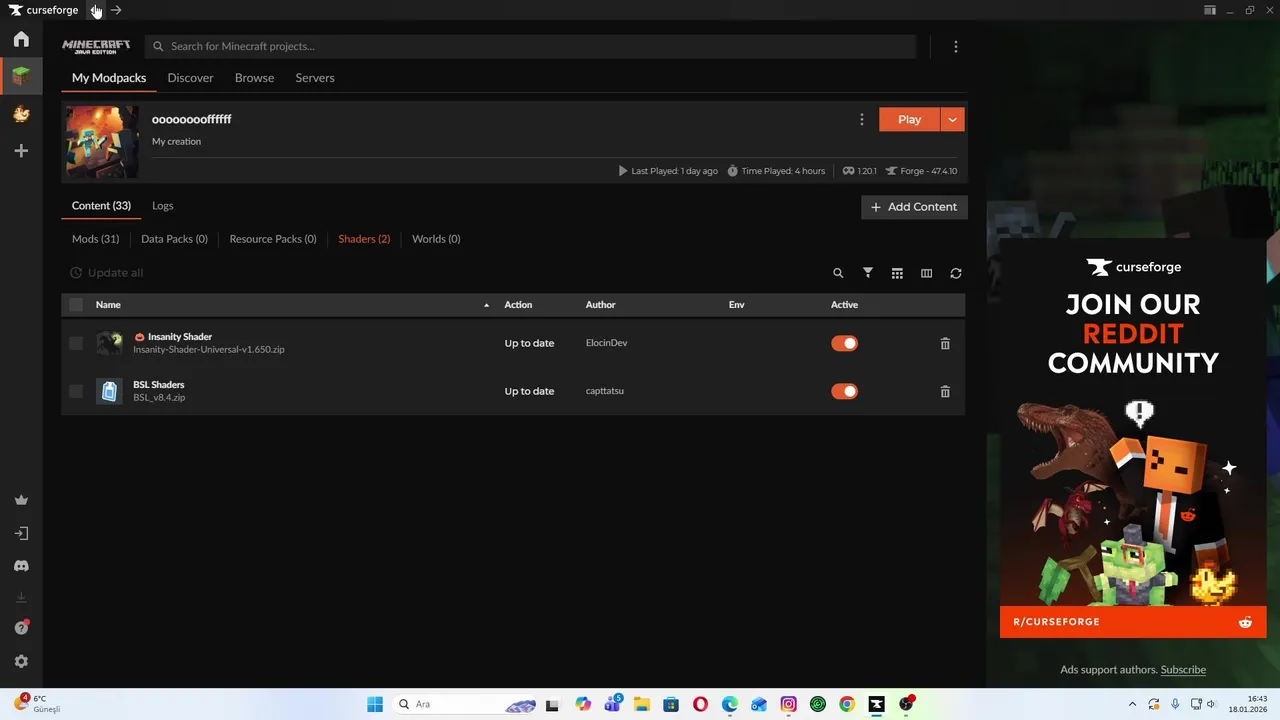Open the weather widget showing 6°C

[x=37, y=704]
